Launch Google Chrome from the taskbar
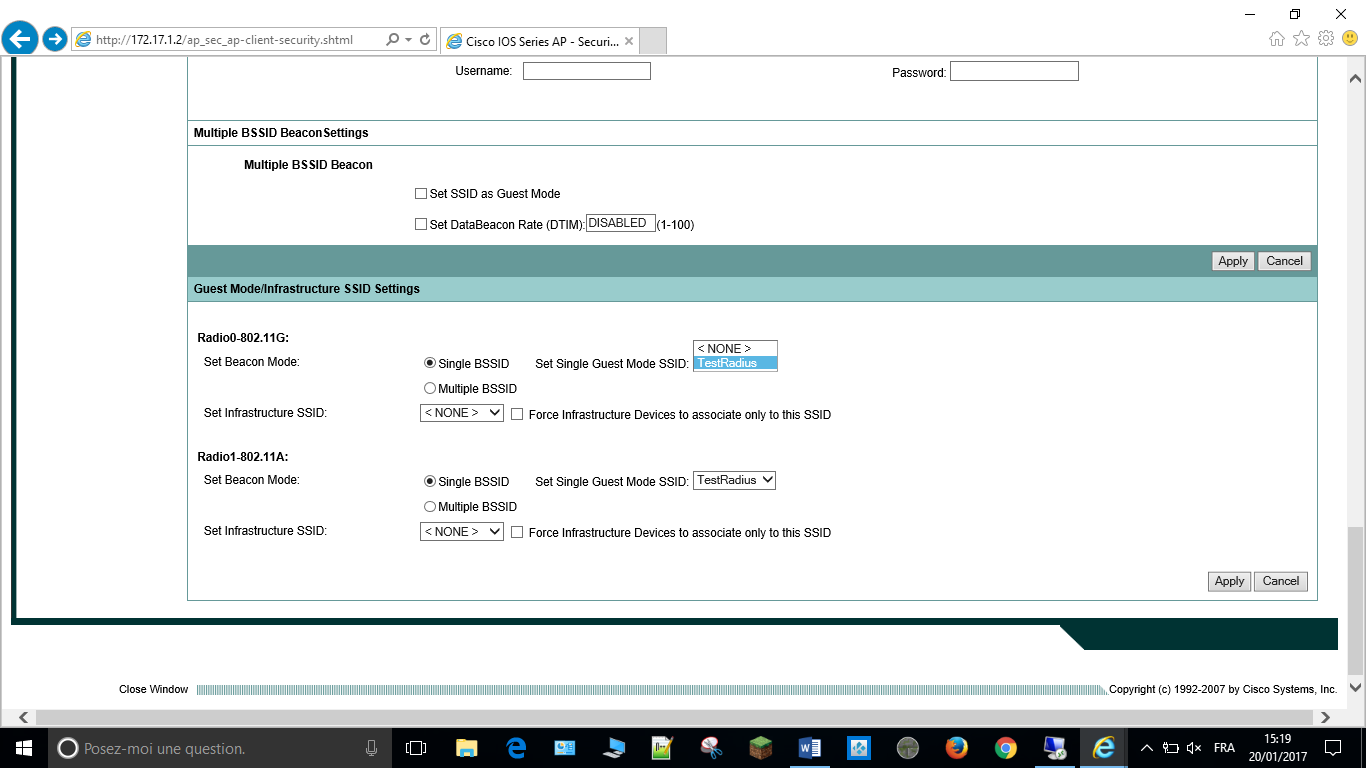This screenshot has height=768, width=1366. [1006, 748]
